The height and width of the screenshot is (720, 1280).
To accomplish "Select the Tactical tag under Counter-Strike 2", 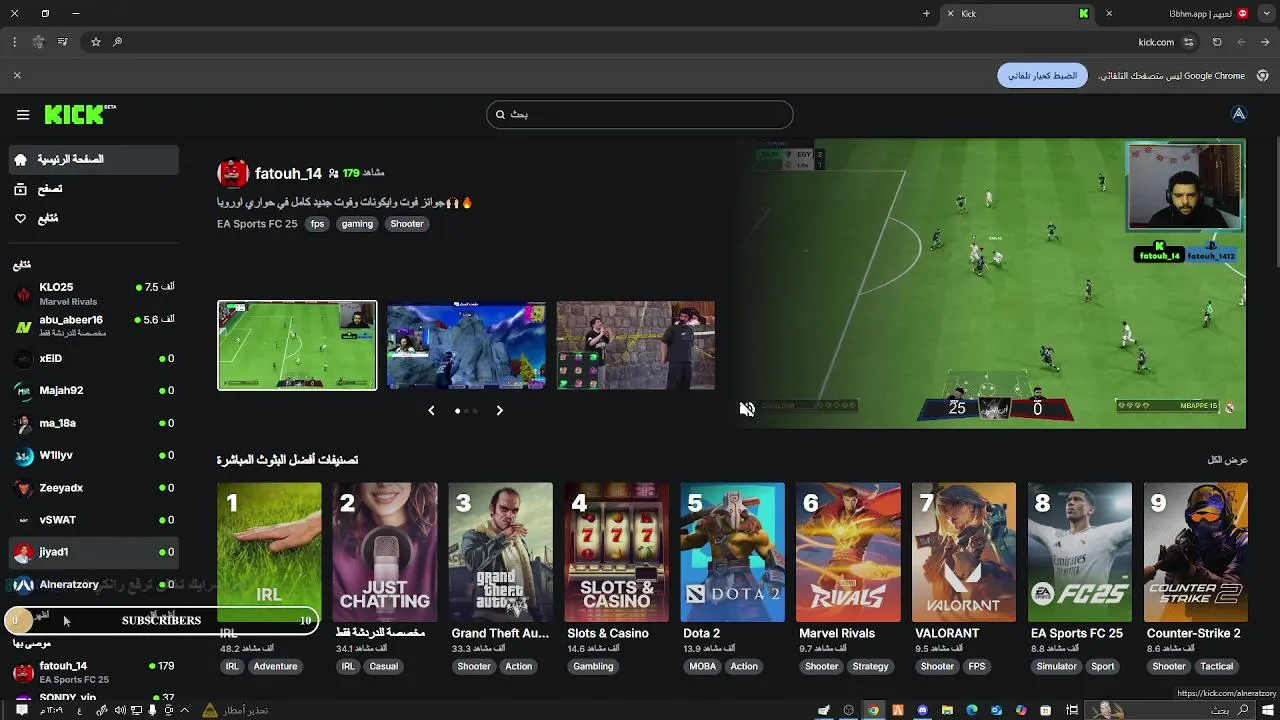I will (1217, 666).
